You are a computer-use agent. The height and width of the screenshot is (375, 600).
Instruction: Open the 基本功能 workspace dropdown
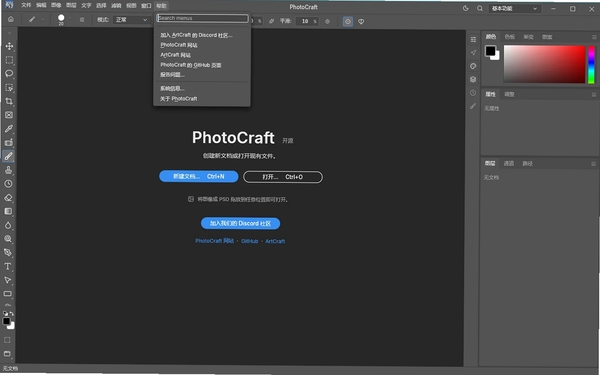pyautogui.click(x=514, y=8)
